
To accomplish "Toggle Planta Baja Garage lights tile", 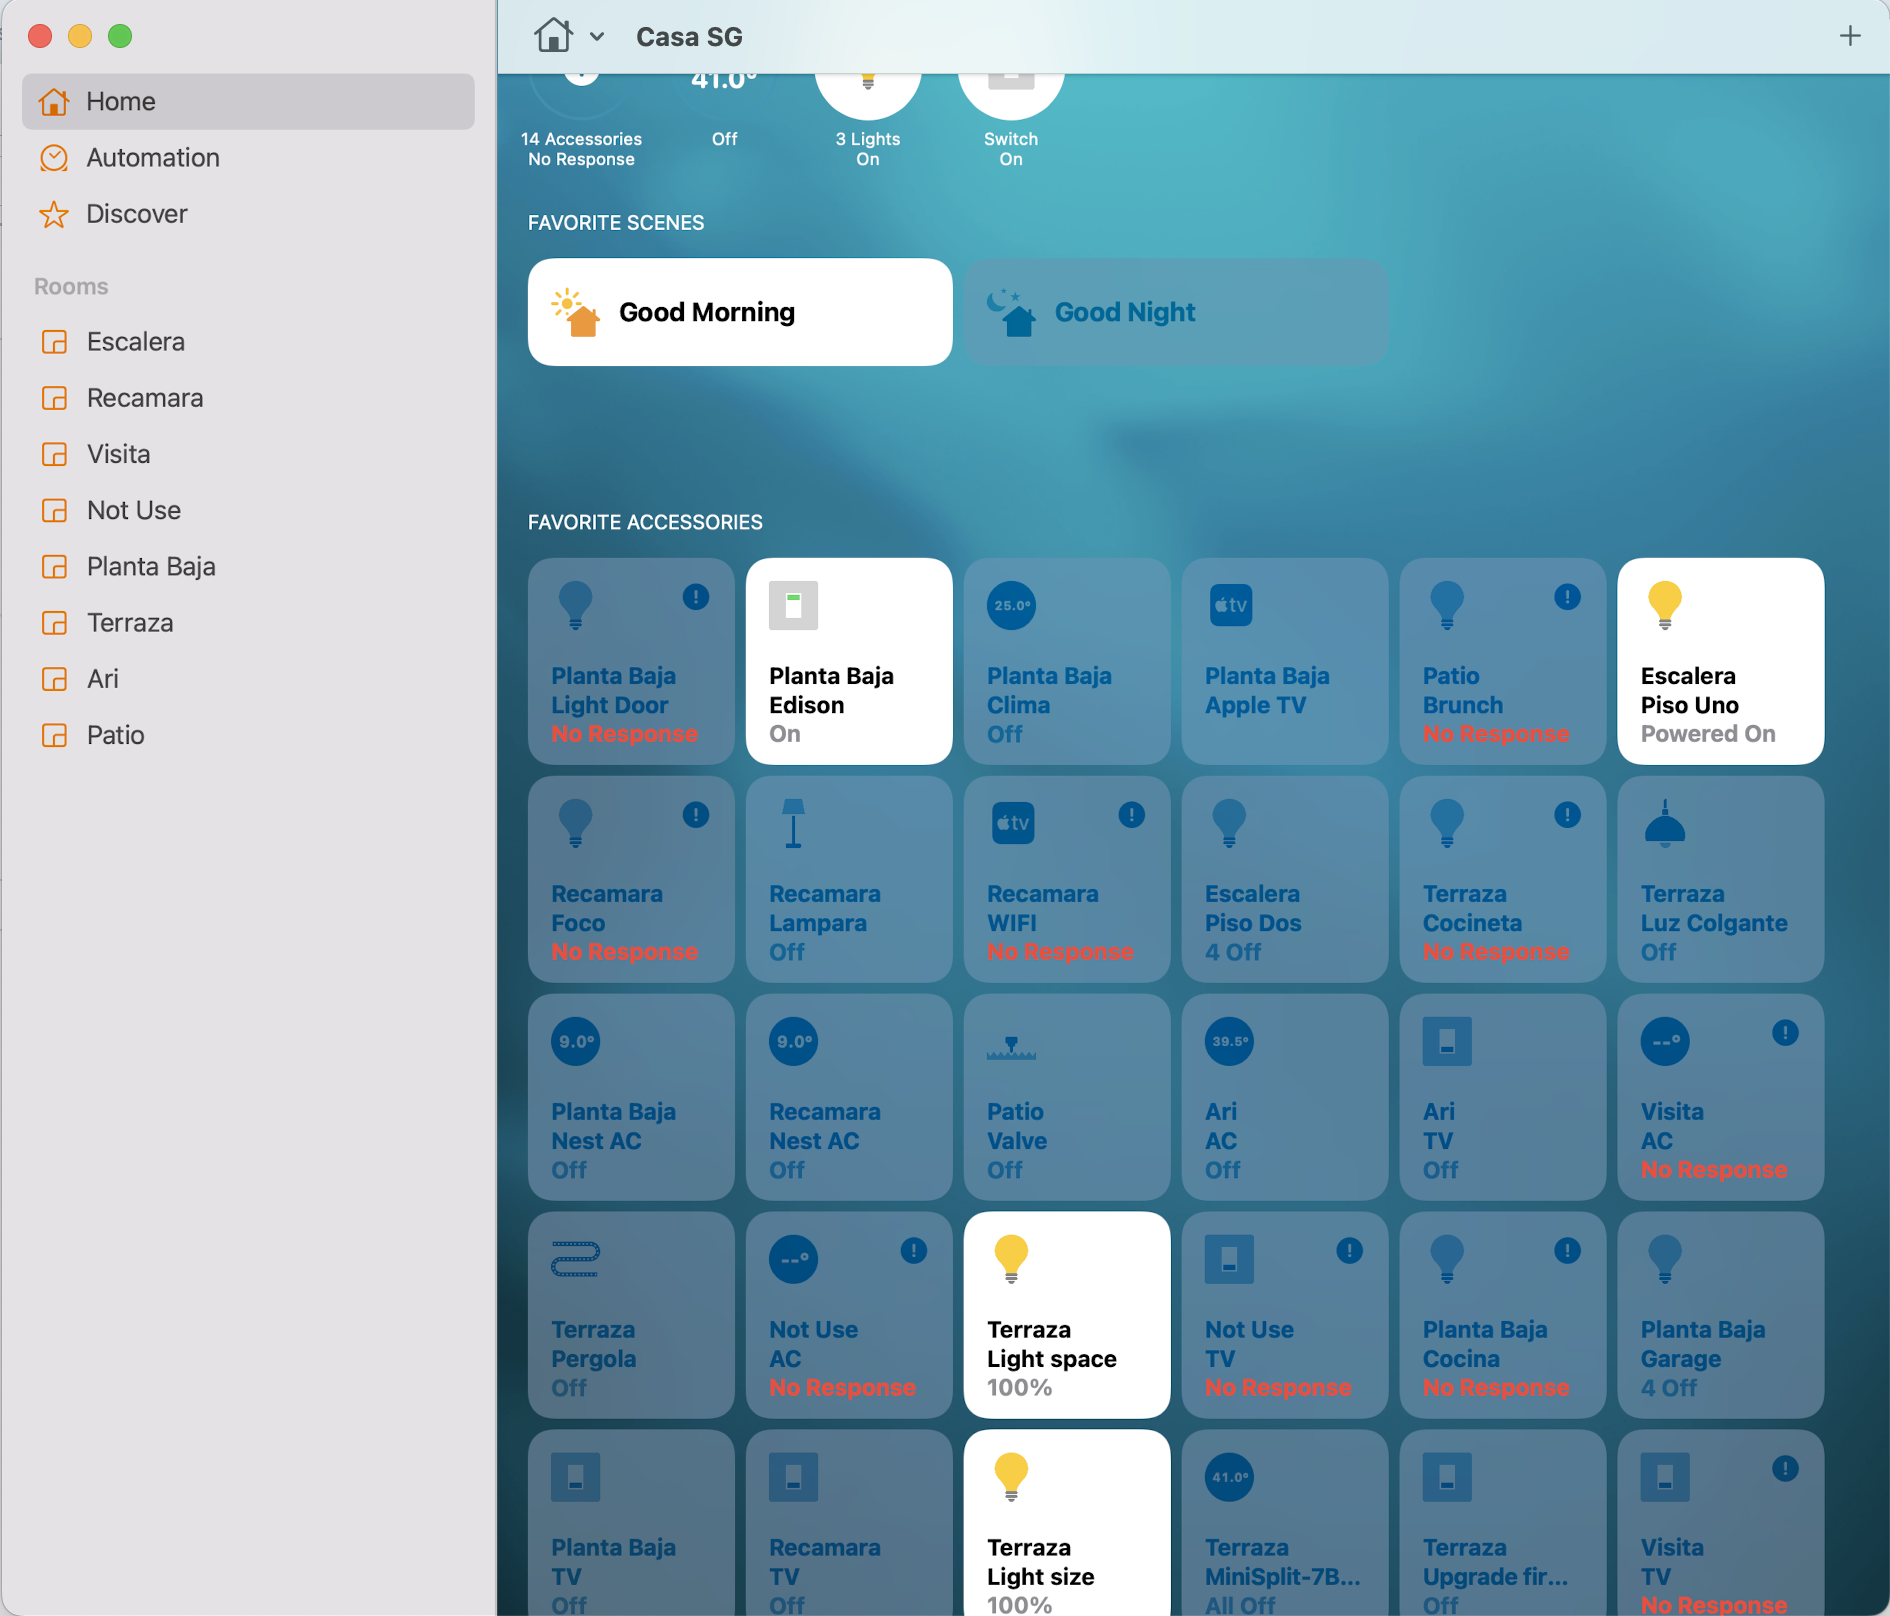I will click(1721, 1315).
